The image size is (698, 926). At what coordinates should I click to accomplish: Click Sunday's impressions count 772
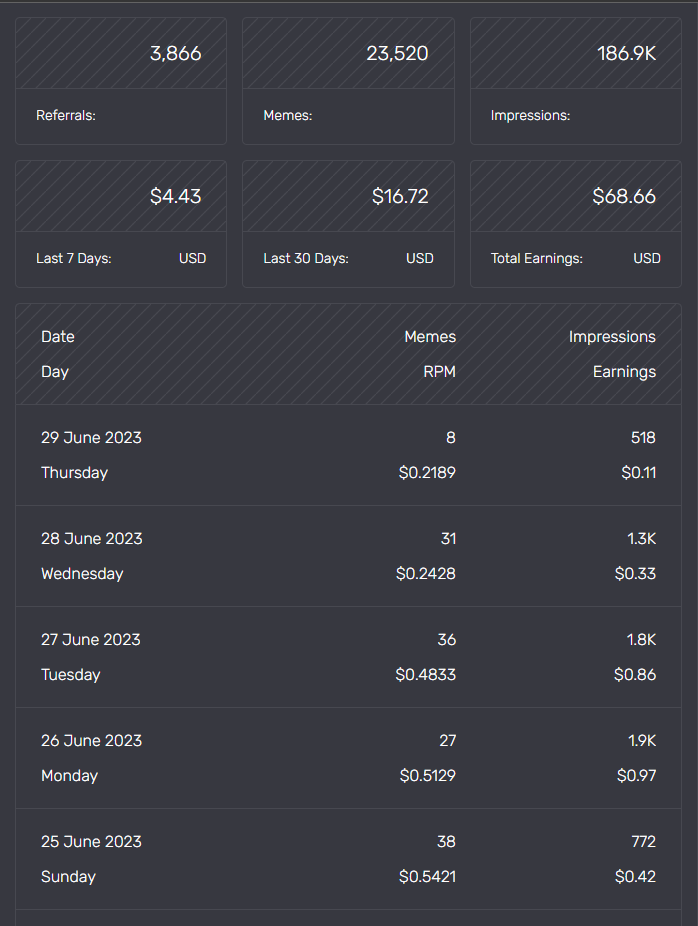(x=643, y=842)
